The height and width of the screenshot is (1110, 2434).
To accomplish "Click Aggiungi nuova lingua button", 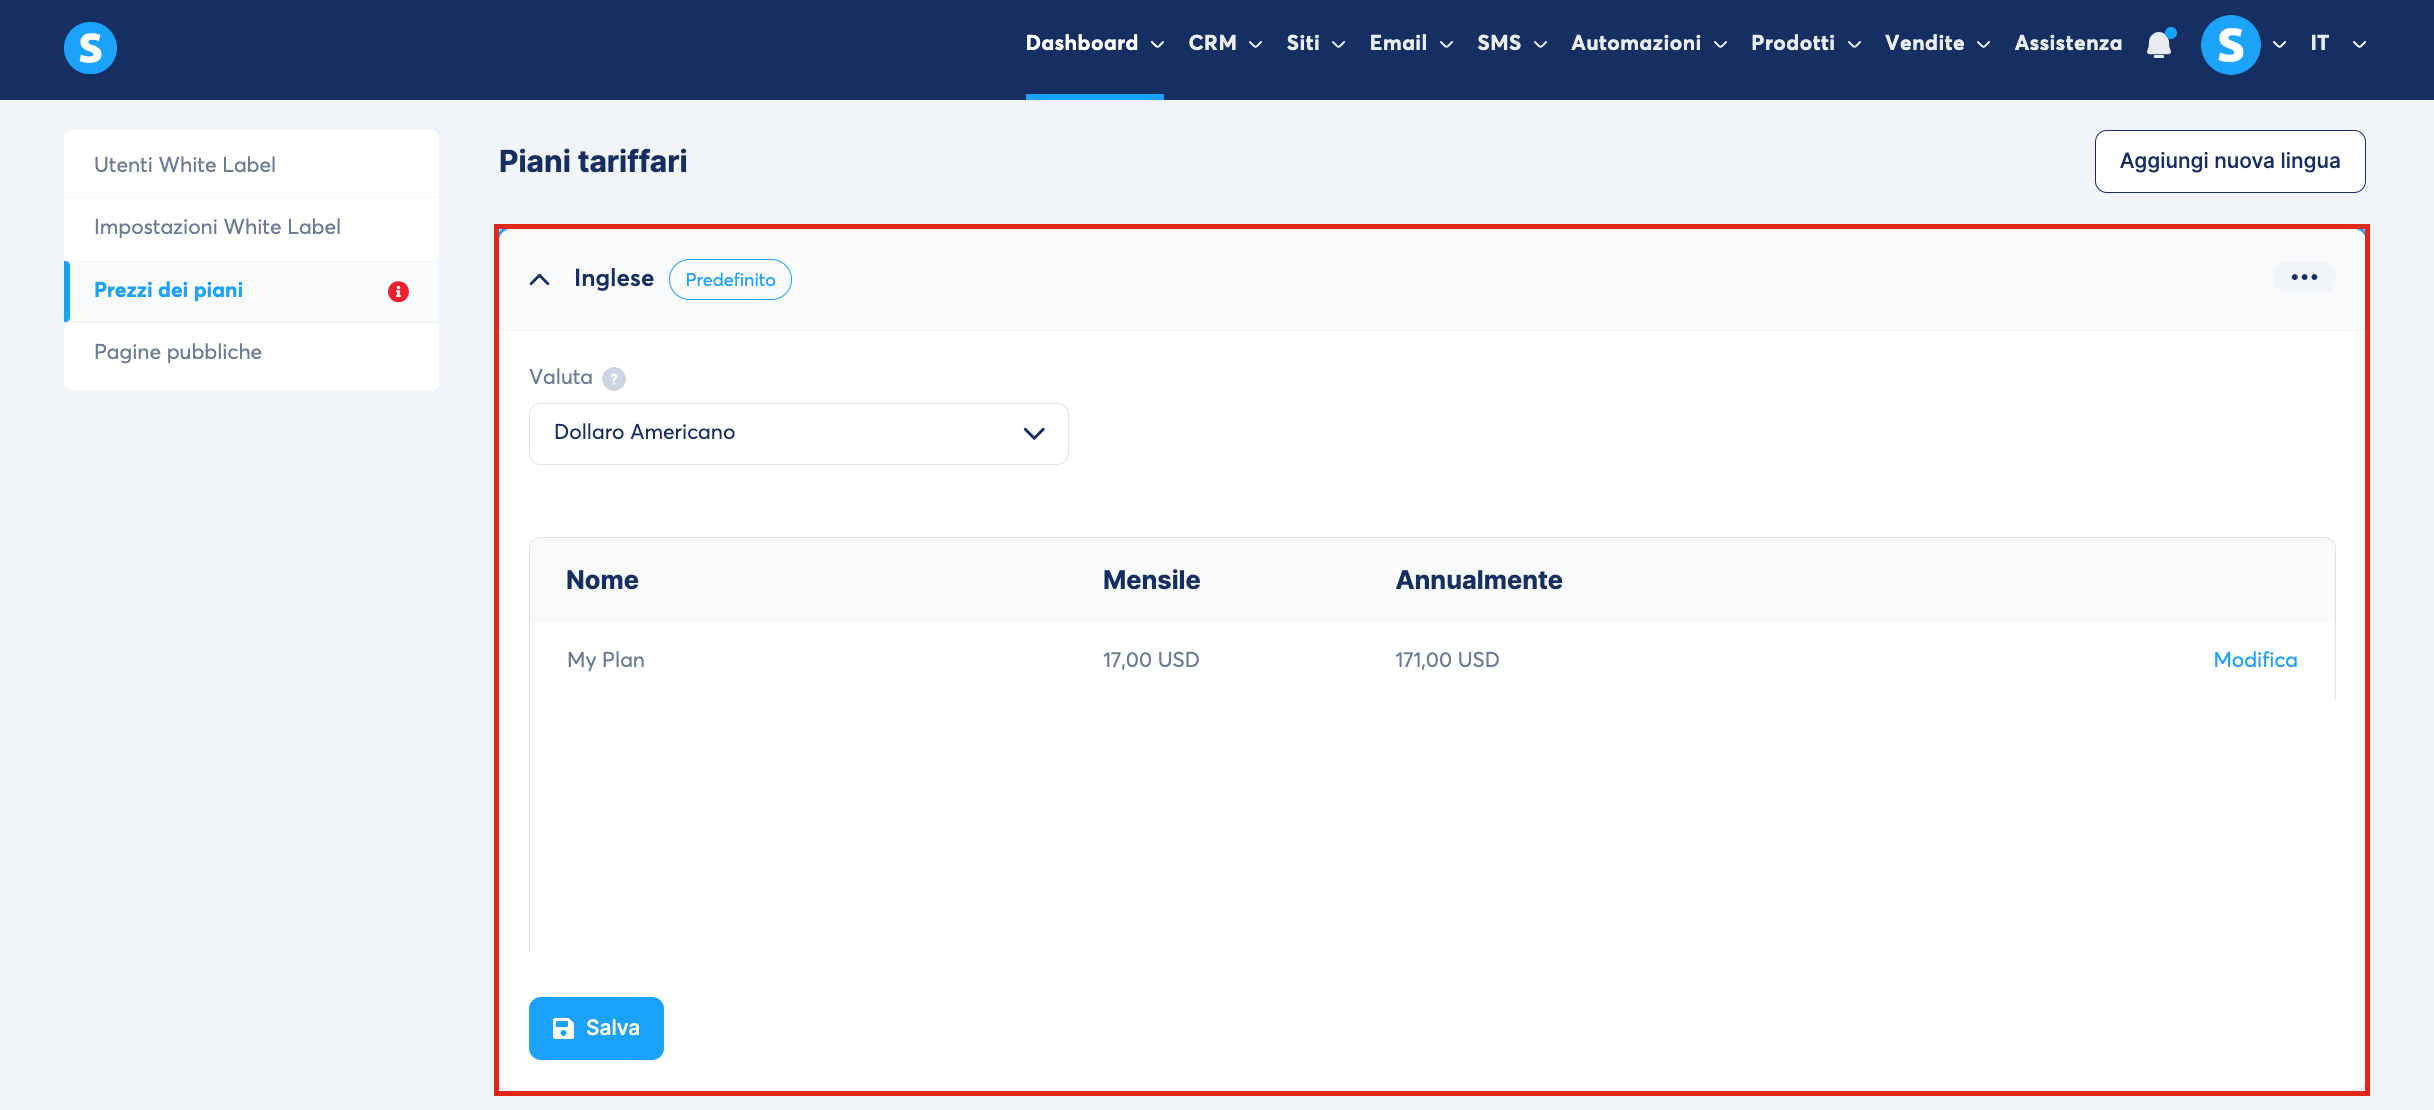I will pos(2229,161).
